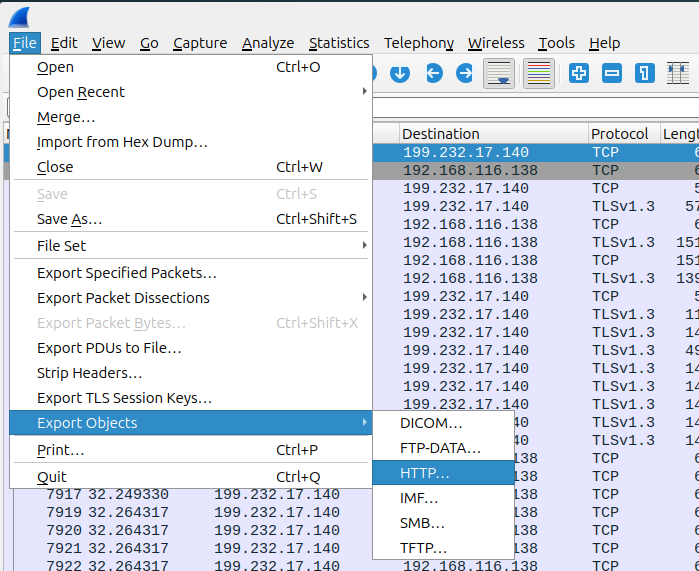Open the Help menu
The height and width of the screenshot is (571, 699).
click(x=604, y=43)
